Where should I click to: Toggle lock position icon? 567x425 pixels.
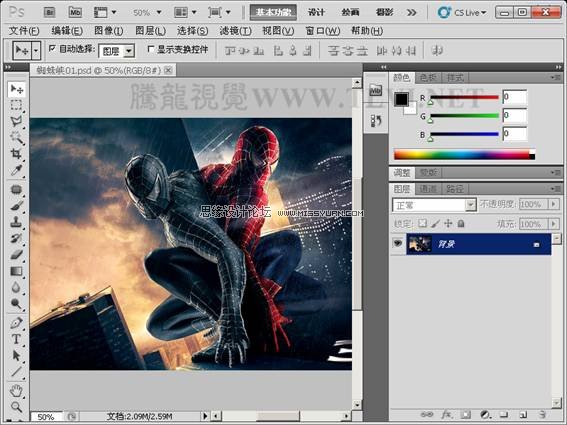pos(448,224)
